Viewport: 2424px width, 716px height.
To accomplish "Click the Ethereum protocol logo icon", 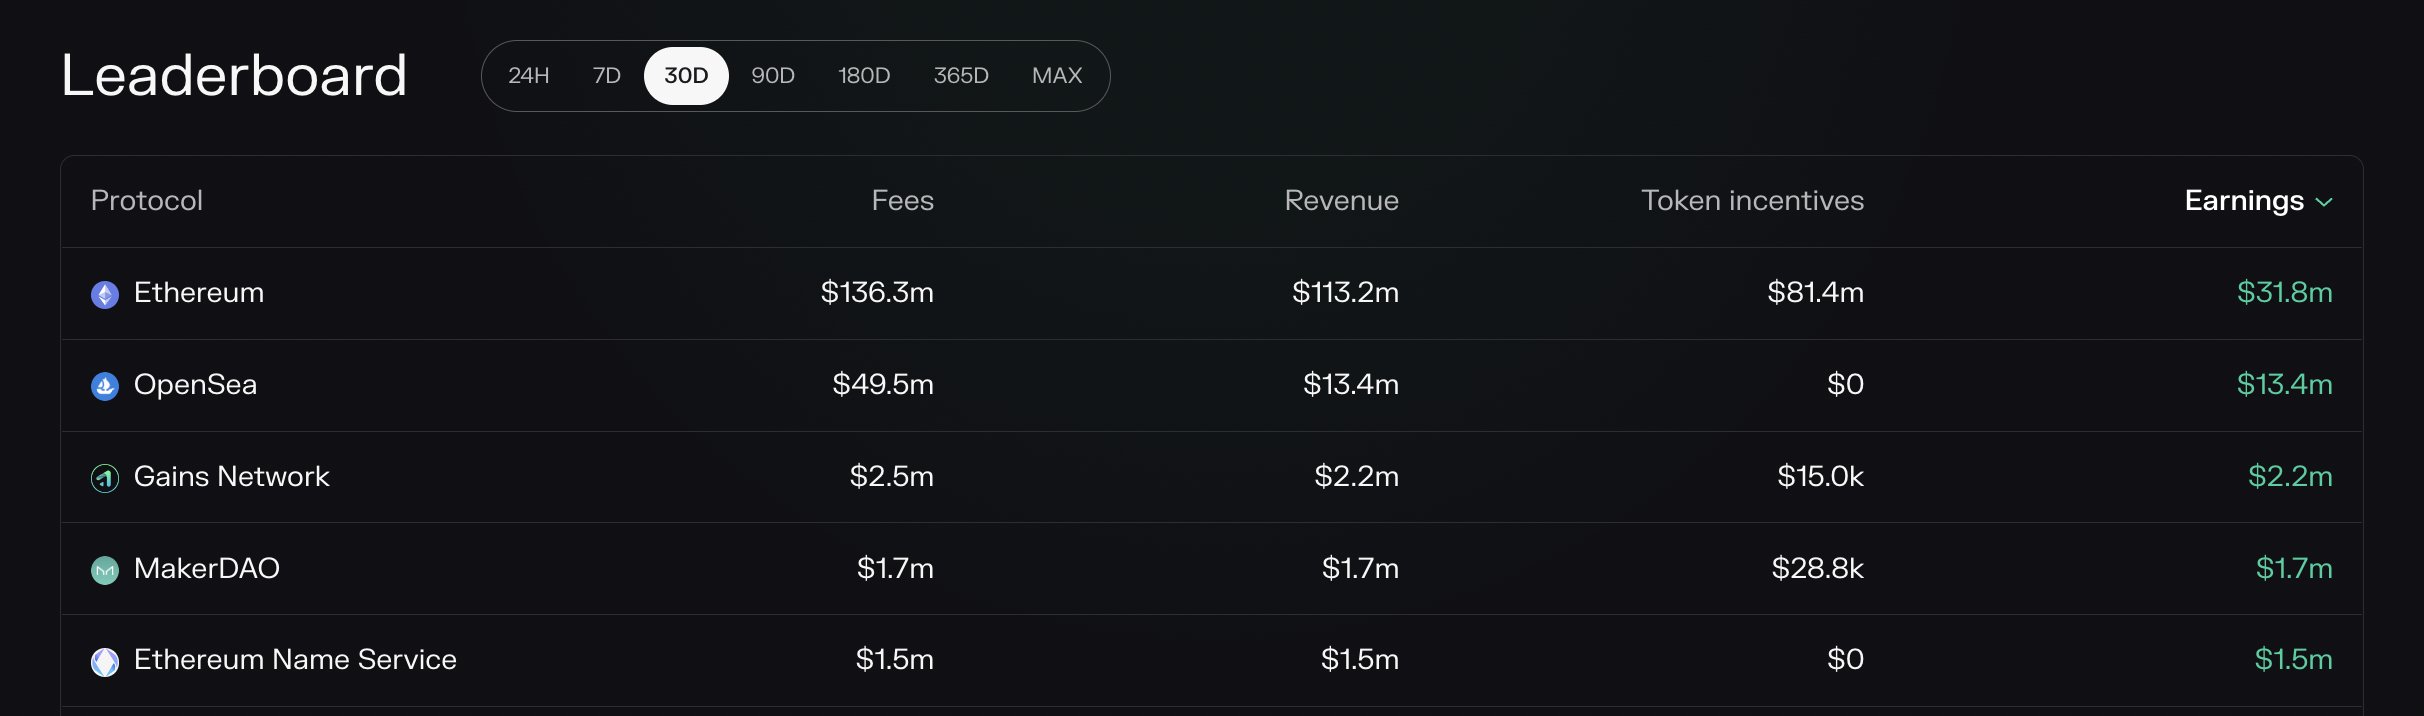I will tap(105, 294).
